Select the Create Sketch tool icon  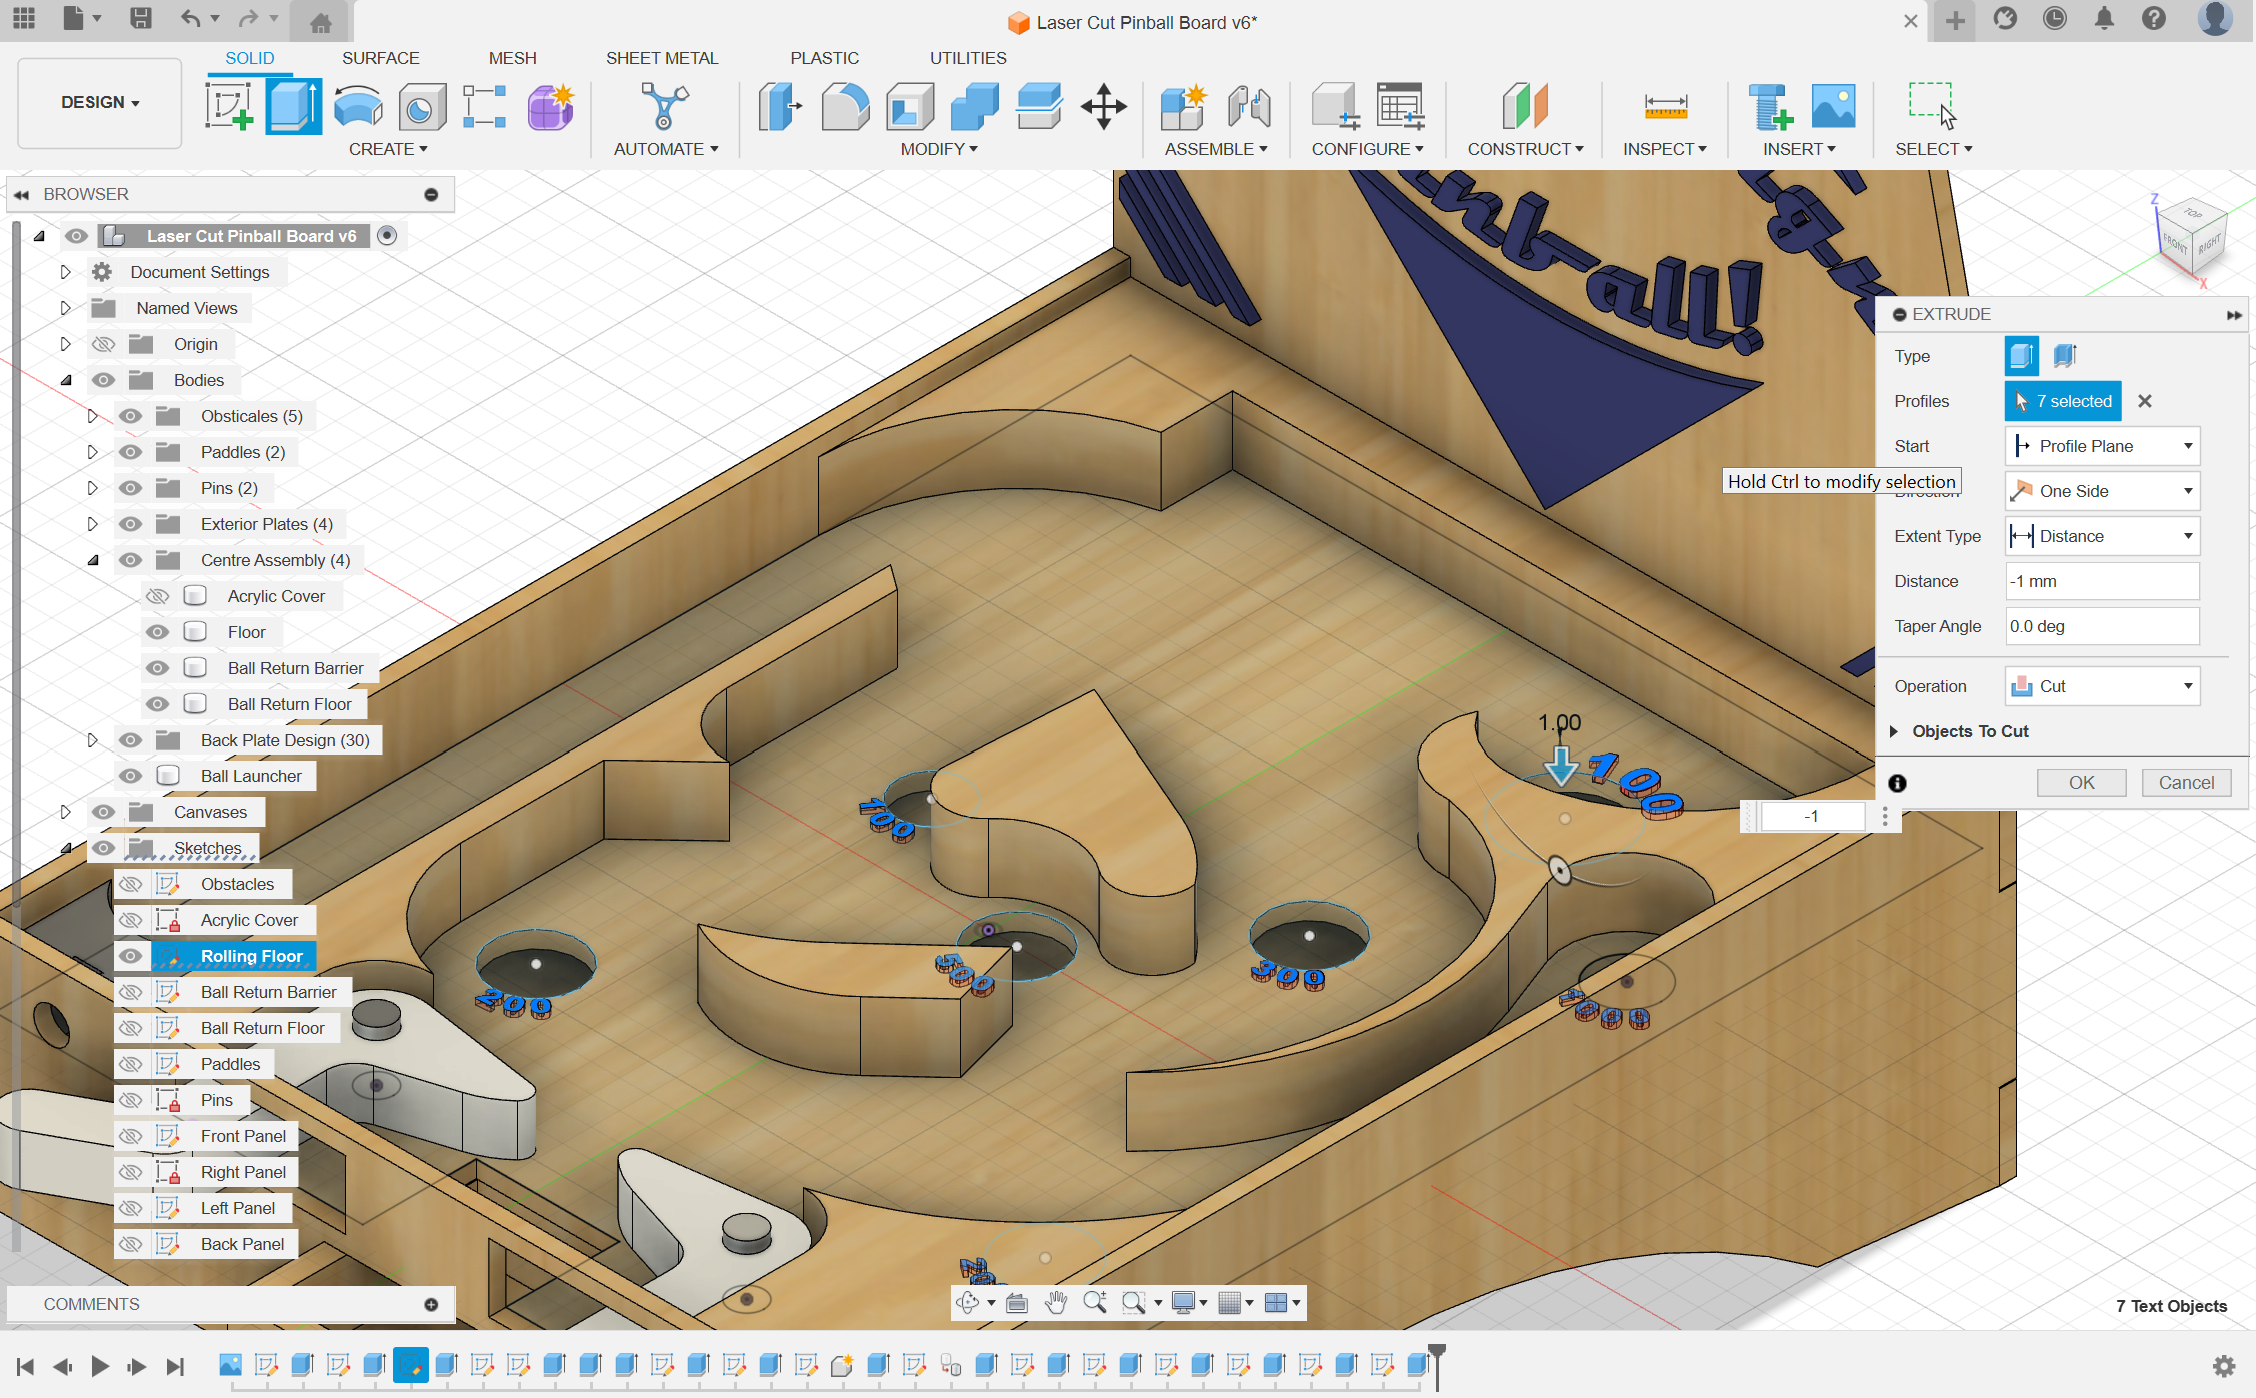(229, 106)
